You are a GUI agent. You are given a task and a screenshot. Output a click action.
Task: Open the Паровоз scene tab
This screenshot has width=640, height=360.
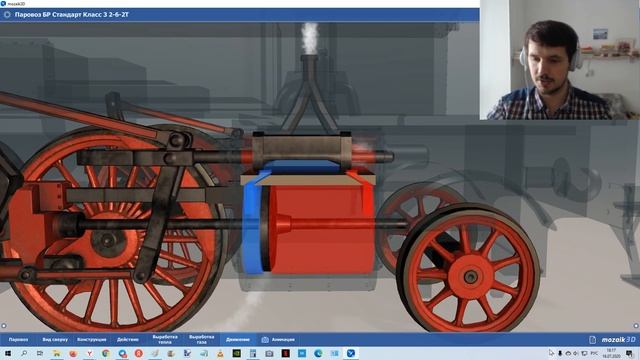(18, 340)
